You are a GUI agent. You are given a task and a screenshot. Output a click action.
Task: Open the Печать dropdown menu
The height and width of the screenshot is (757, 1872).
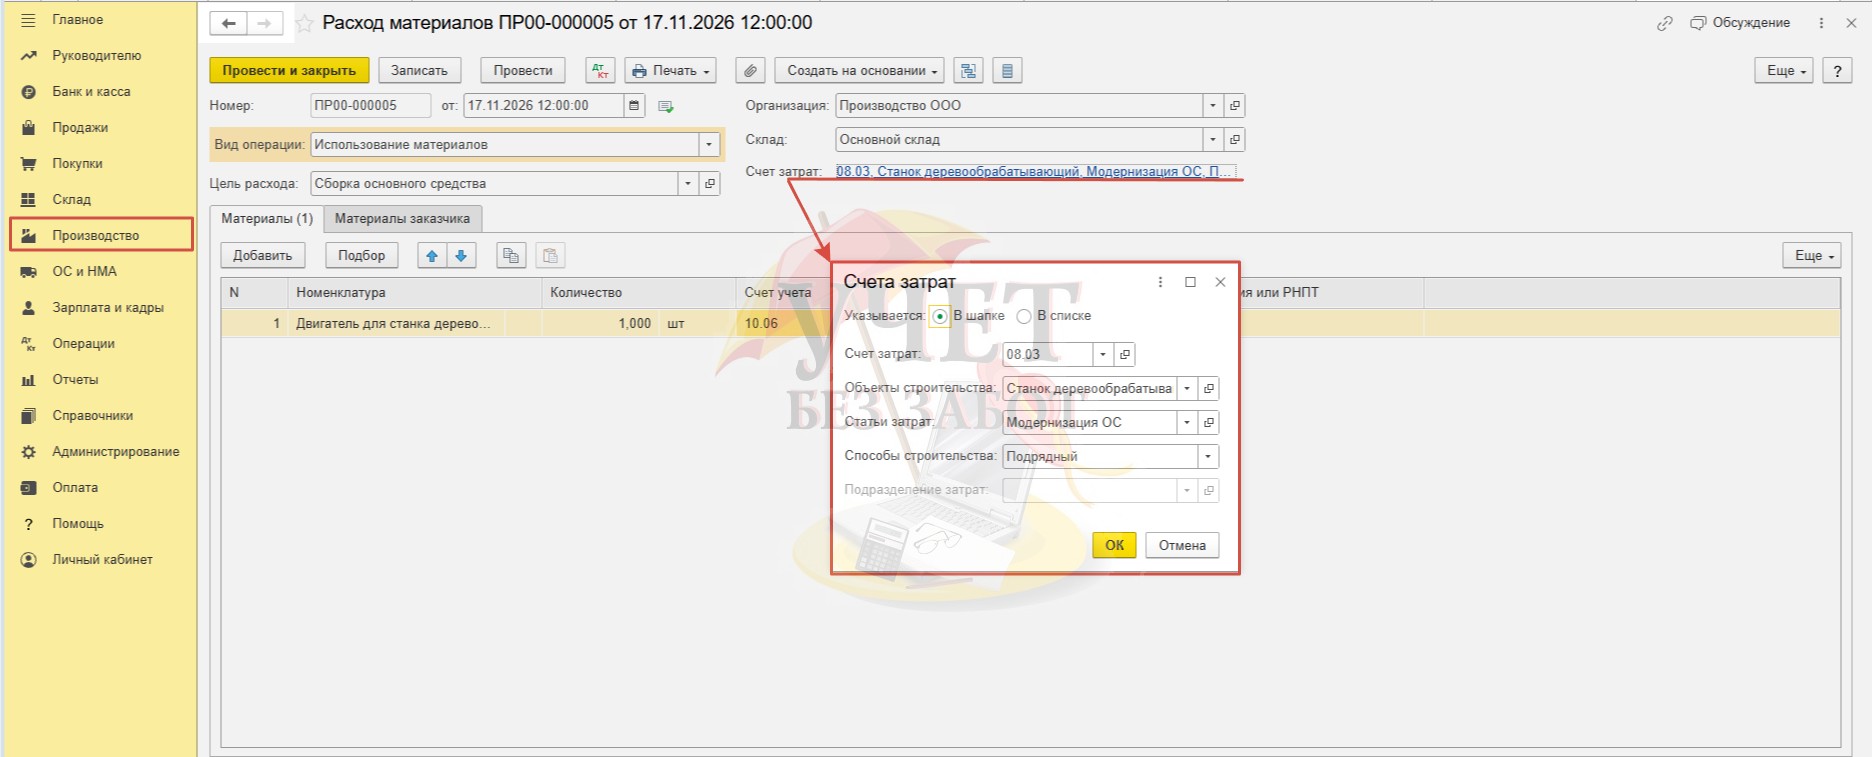pos(671,71)
